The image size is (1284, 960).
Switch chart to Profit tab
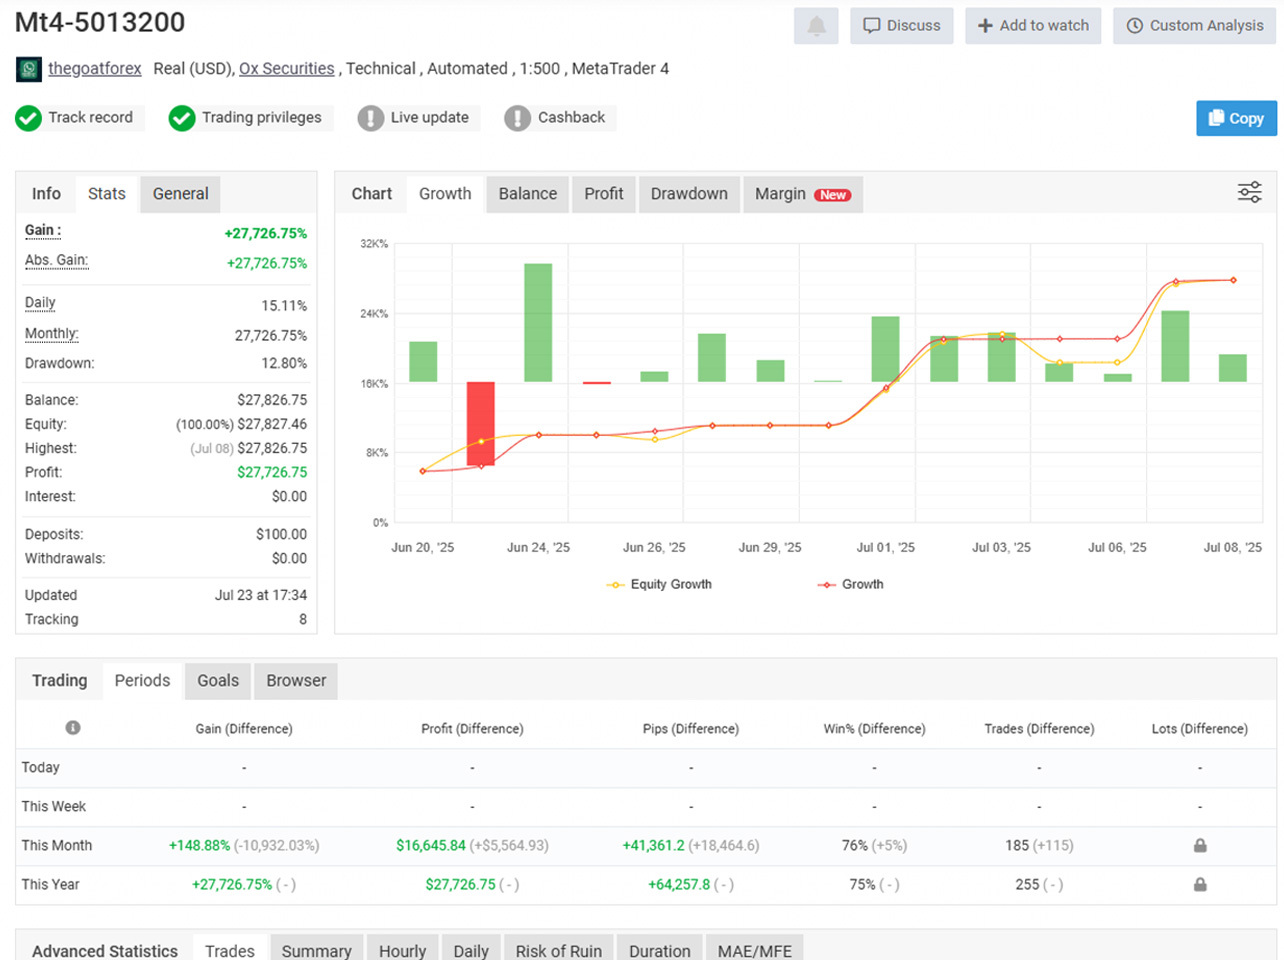click(604, 194)
